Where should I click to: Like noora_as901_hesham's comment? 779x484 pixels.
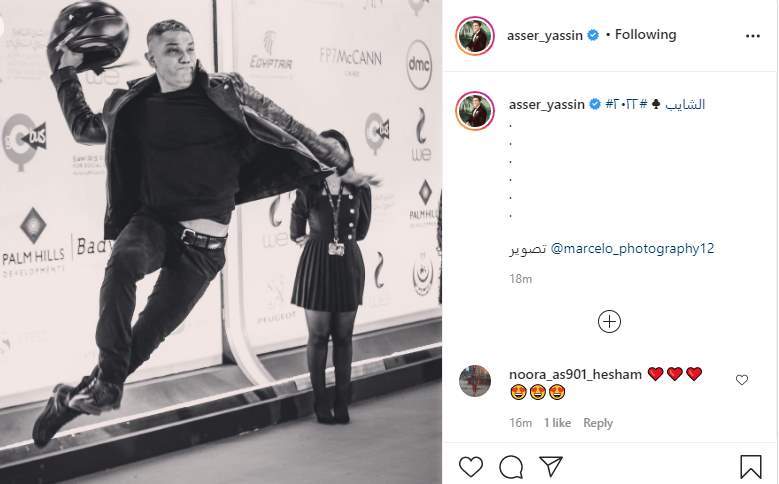742,380
